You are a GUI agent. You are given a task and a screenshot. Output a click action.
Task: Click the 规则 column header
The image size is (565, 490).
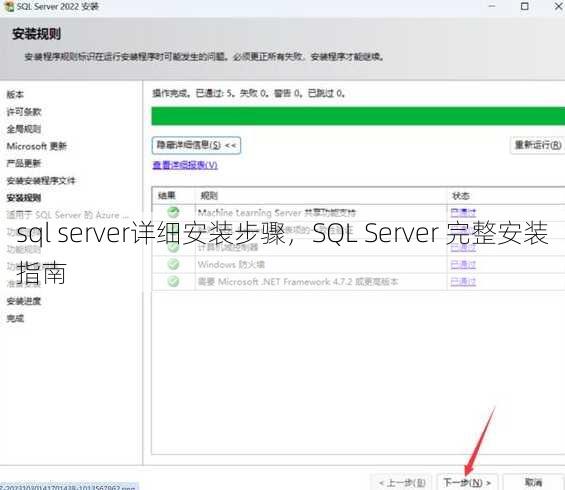tap(209, 196)
